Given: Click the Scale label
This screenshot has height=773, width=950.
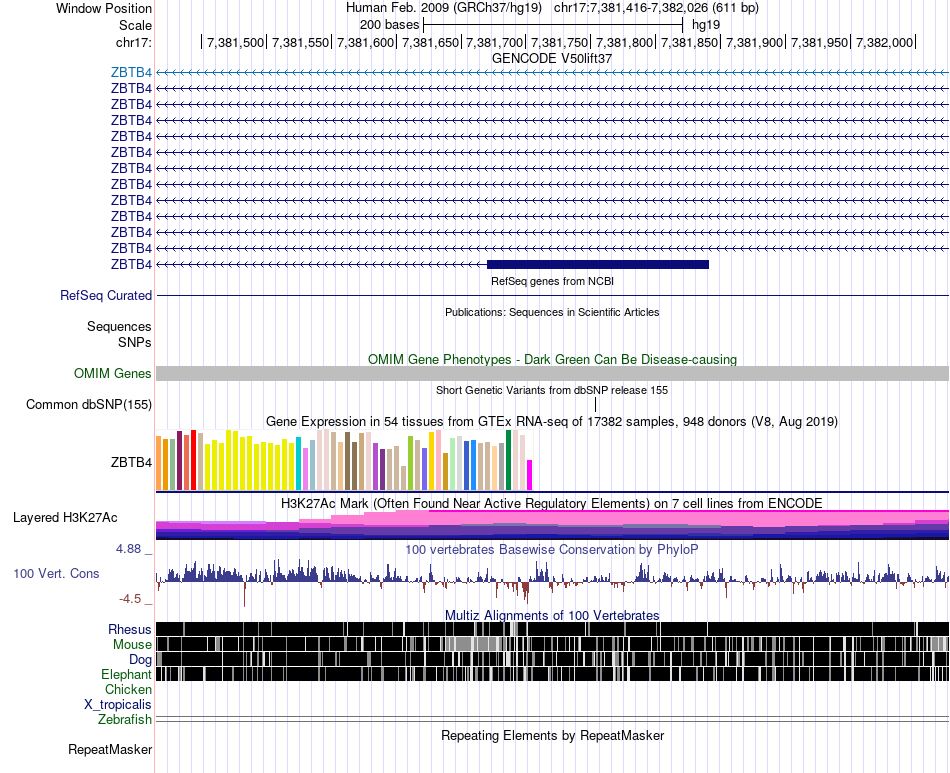Looking at the screenshot, I should click(x=135, y=25).
